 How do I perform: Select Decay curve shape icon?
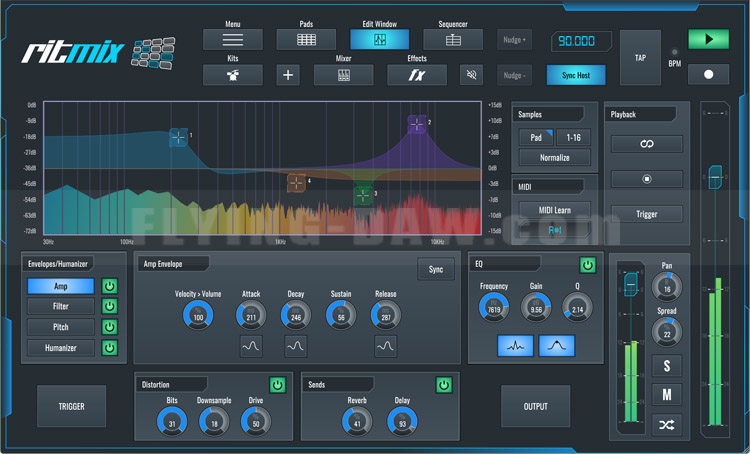296,346
